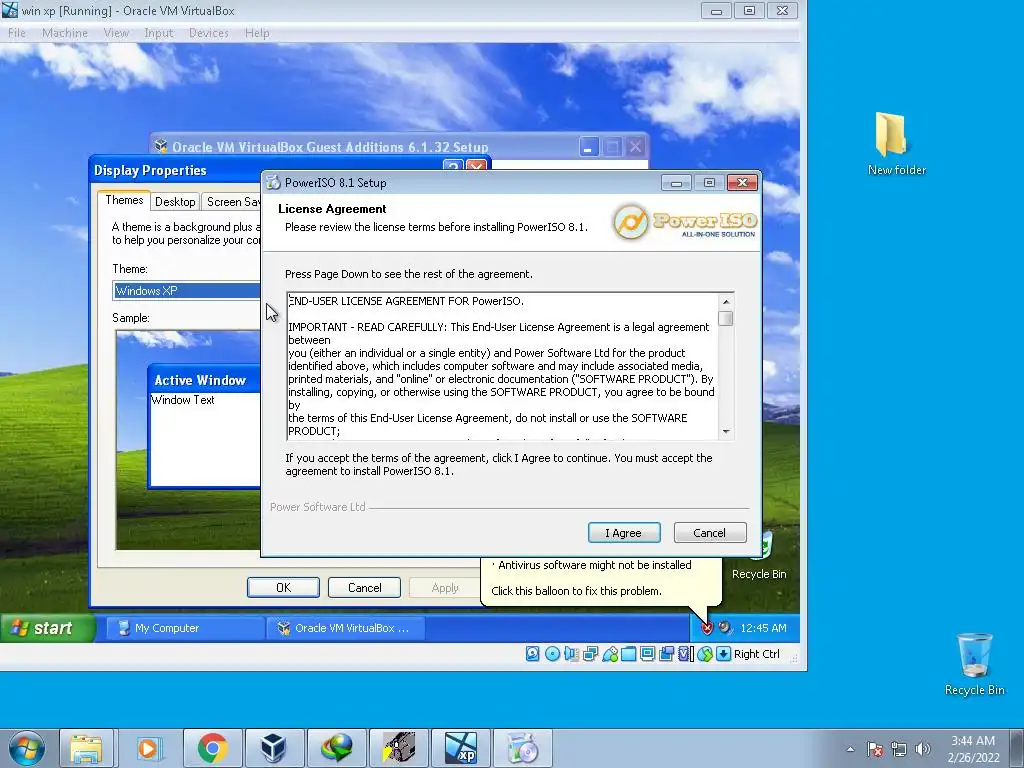Open VirtualBox Manager from the taskbar
The image size is (1024, 768).
pos(273,748)
